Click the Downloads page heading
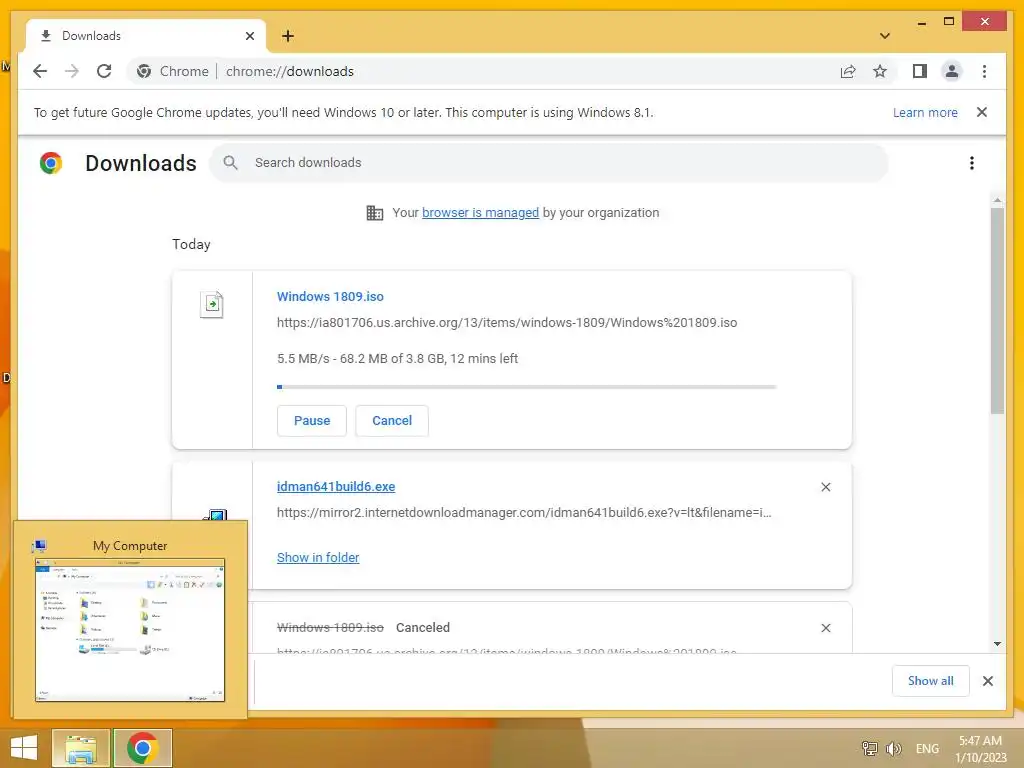The height and width of the screenshot is (768, 1024). 141,163
